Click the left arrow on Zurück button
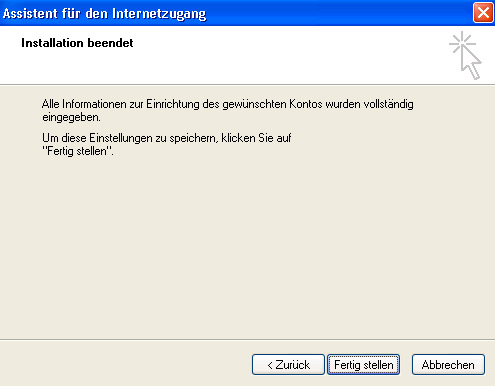 click(270, 365)
